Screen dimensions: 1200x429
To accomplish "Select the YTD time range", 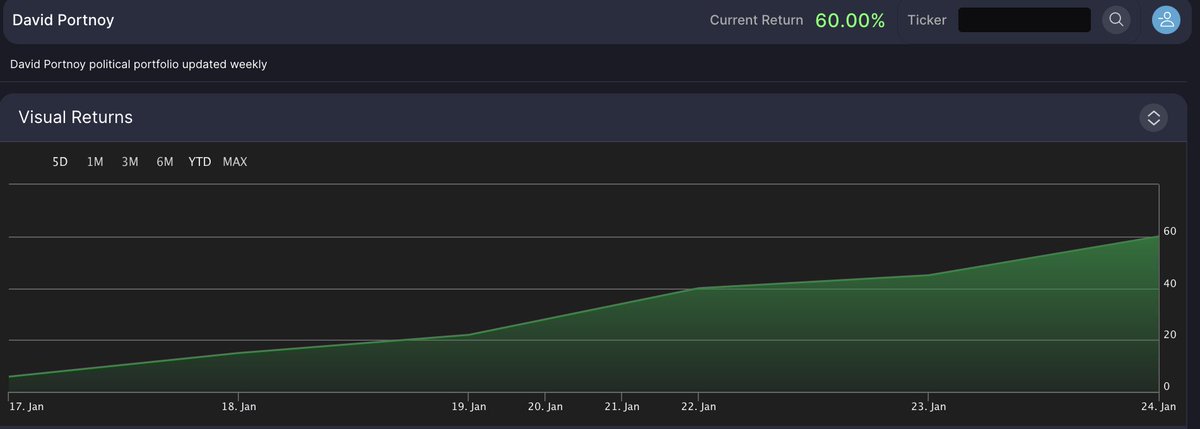I will point(200,162).
